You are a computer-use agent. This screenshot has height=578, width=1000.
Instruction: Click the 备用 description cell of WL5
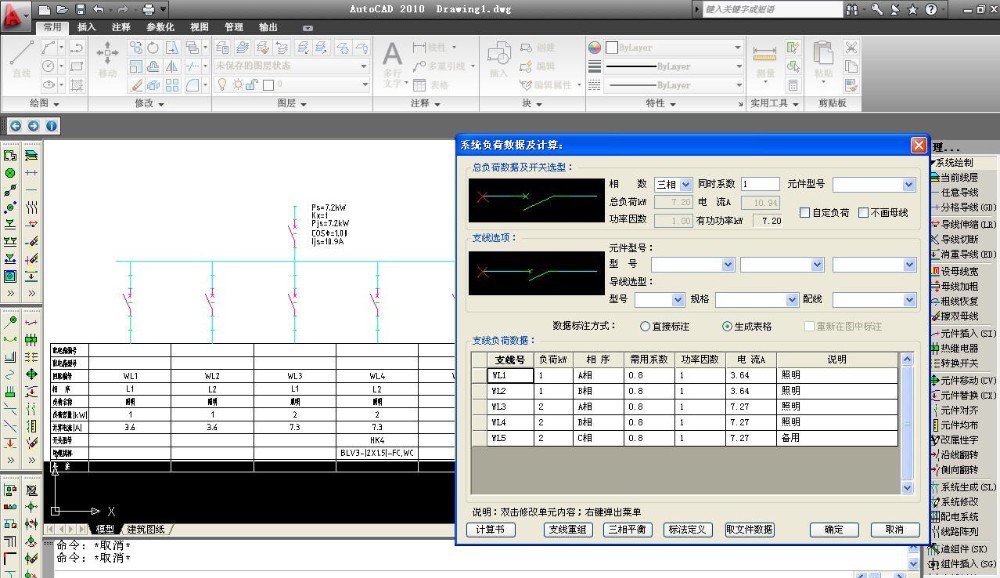[837, 438]
